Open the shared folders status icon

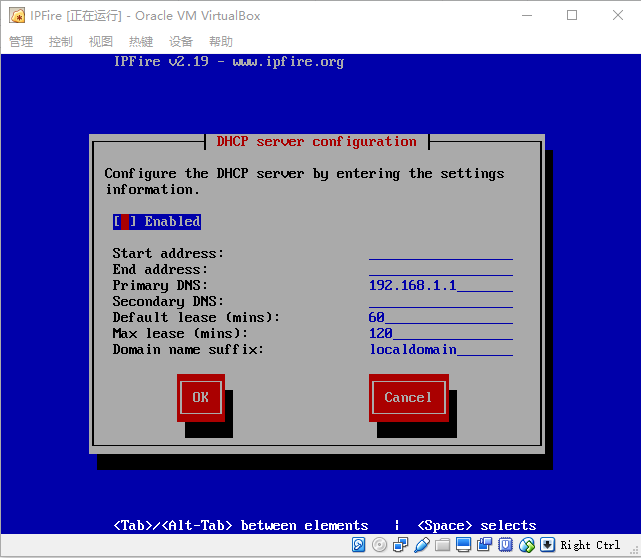point(442,545)
